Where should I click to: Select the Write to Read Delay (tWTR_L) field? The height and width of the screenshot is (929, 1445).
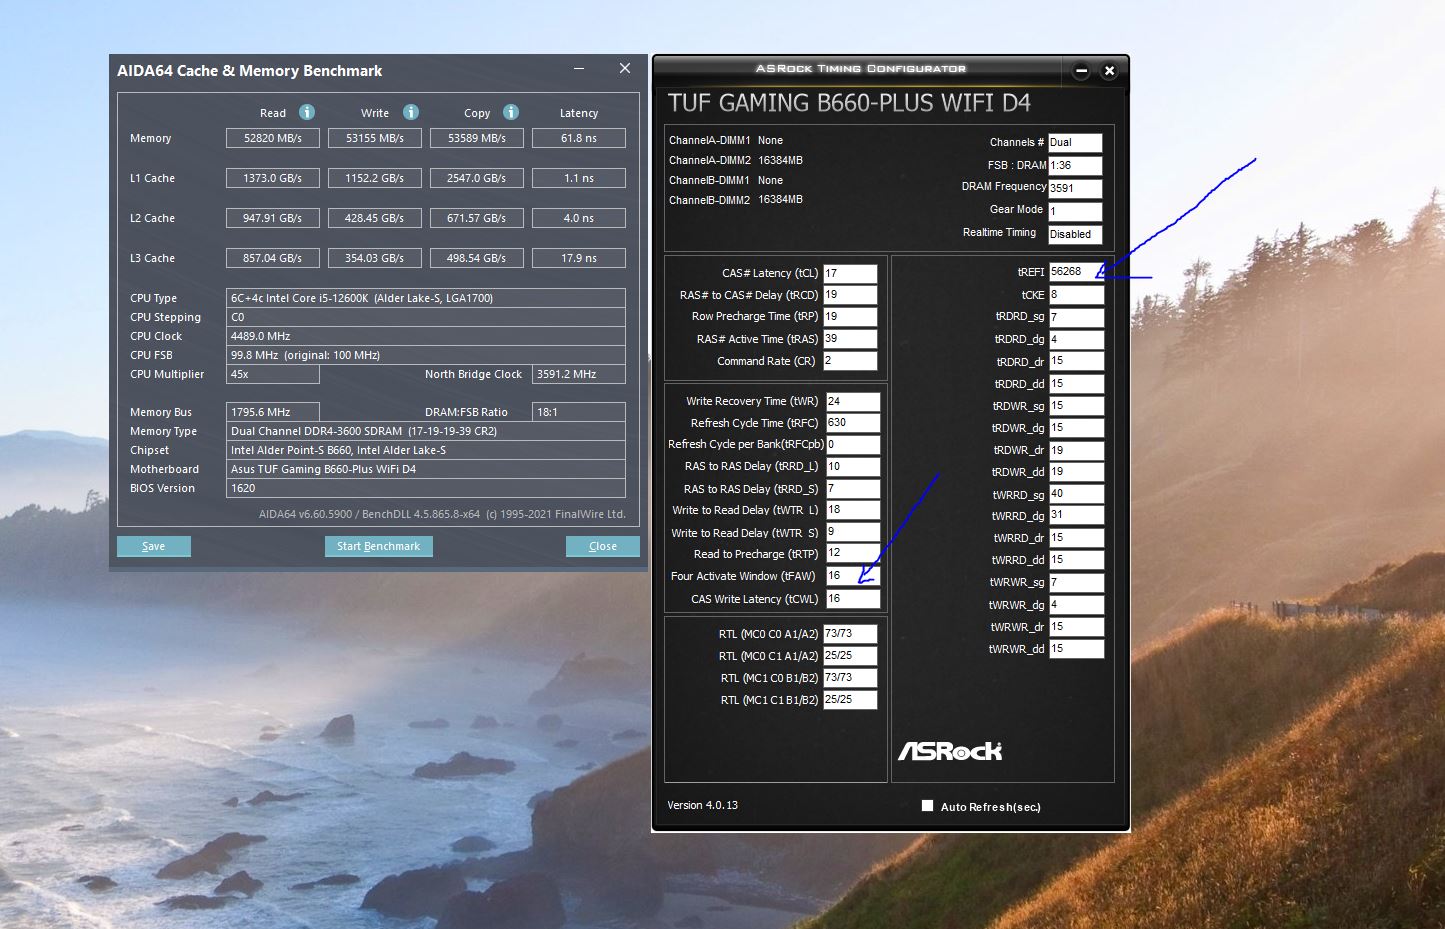click(853, 510)
